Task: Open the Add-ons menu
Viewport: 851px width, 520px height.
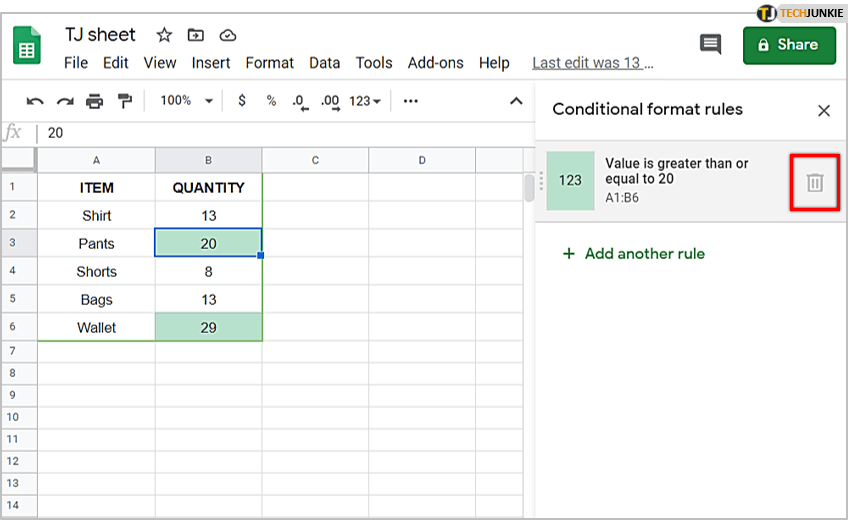Action: (435, 62)
